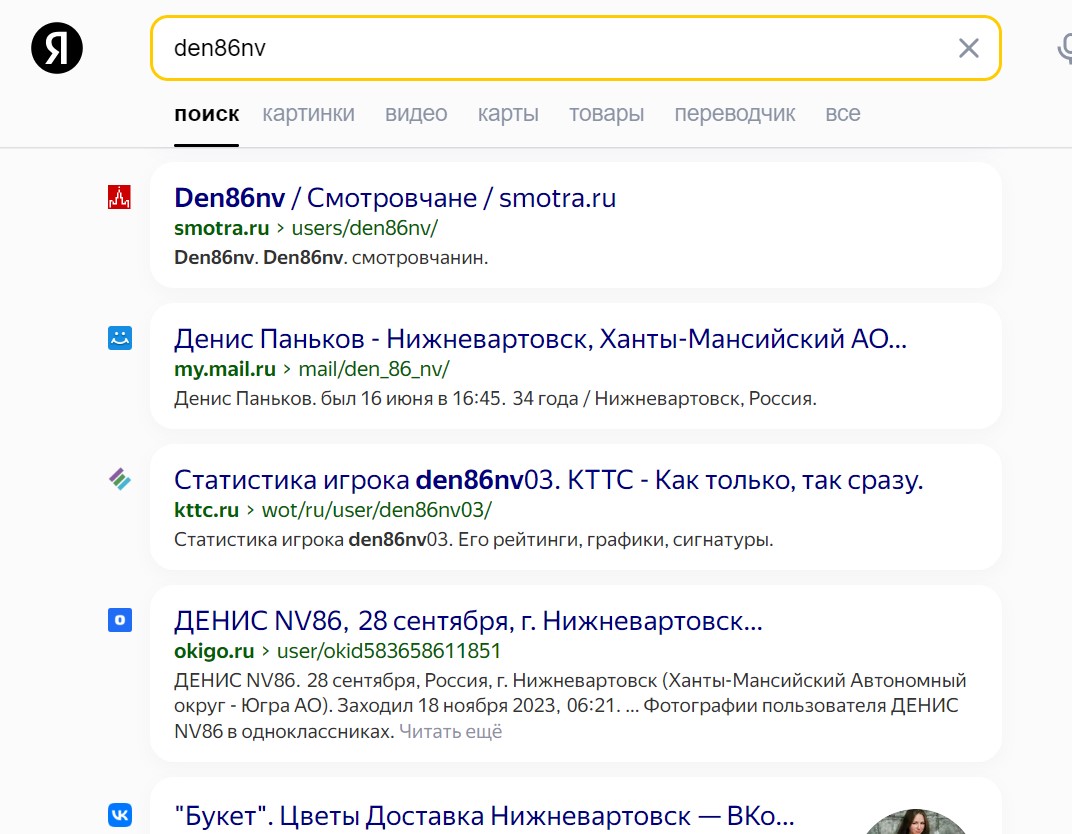The height and width of the screenshot is (834, 1072).
Task: Switch to the переводчик tab
Action: tap(734, 113)
